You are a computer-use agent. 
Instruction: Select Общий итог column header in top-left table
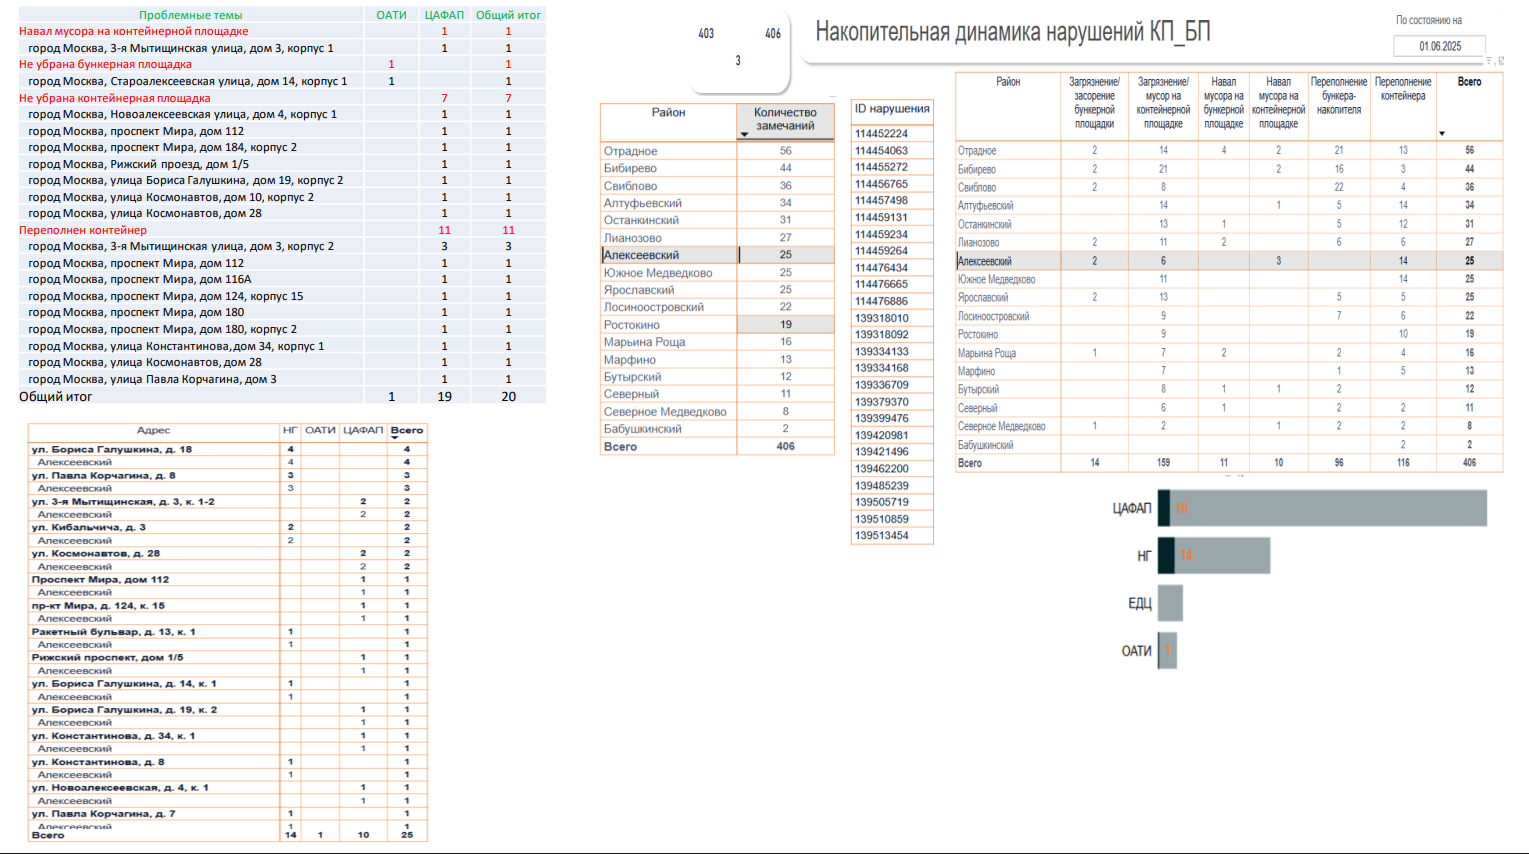pos(508,15)
